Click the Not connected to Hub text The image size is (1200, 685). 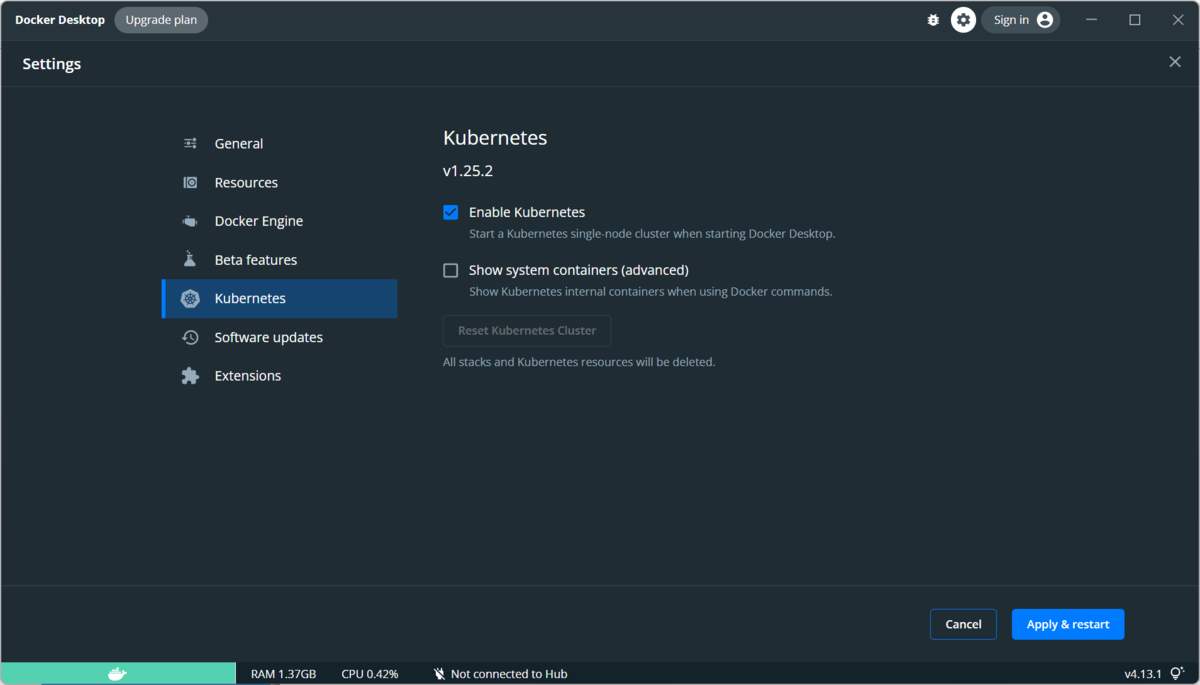point(509,674)
